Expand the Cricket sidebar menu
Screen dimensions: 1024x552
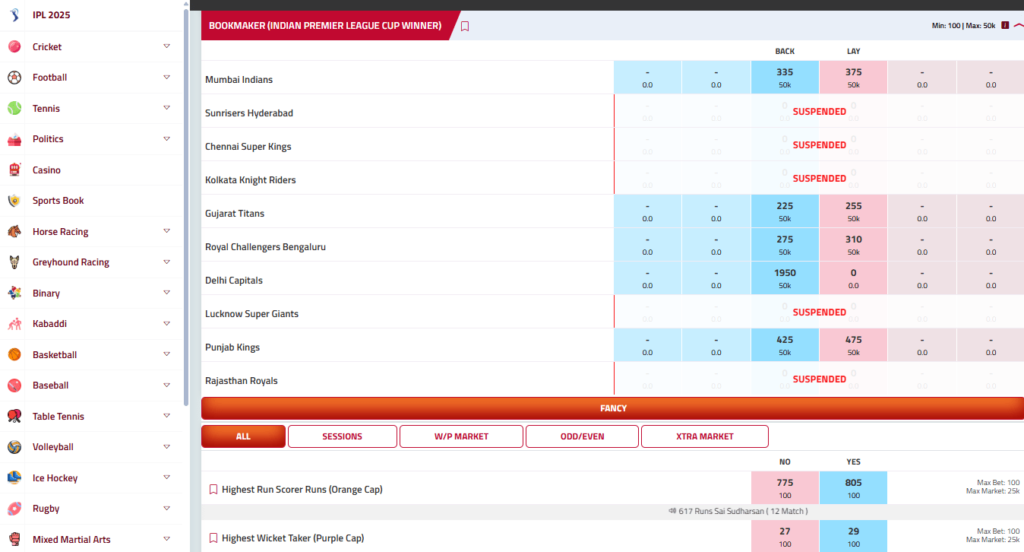167,46
